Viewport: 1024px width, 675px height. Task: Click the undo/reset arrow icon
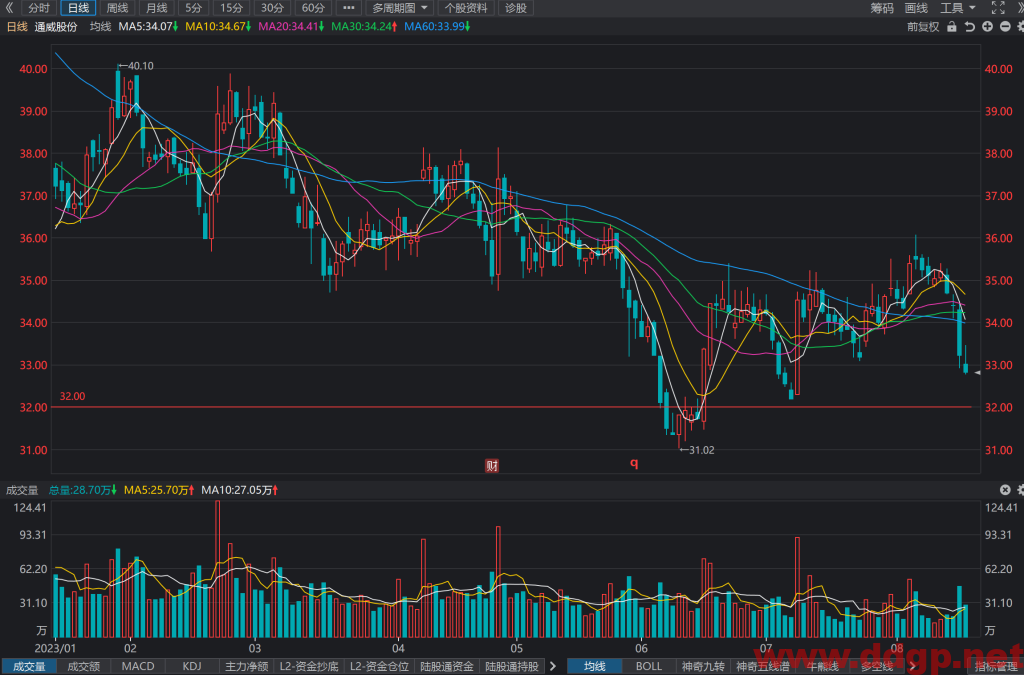[969, 27]
